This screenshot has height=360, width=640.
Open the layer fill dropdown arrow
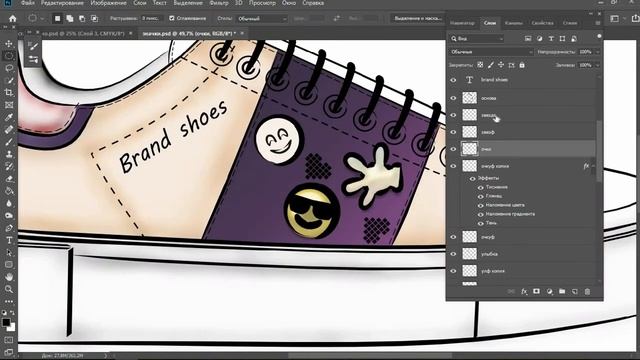click(598, 65)
